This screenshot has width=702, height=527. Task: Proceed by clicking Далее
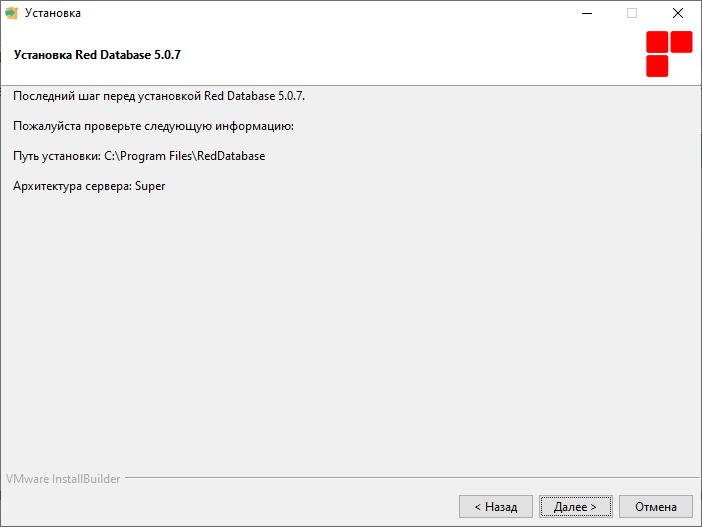[x=576, y=506]
